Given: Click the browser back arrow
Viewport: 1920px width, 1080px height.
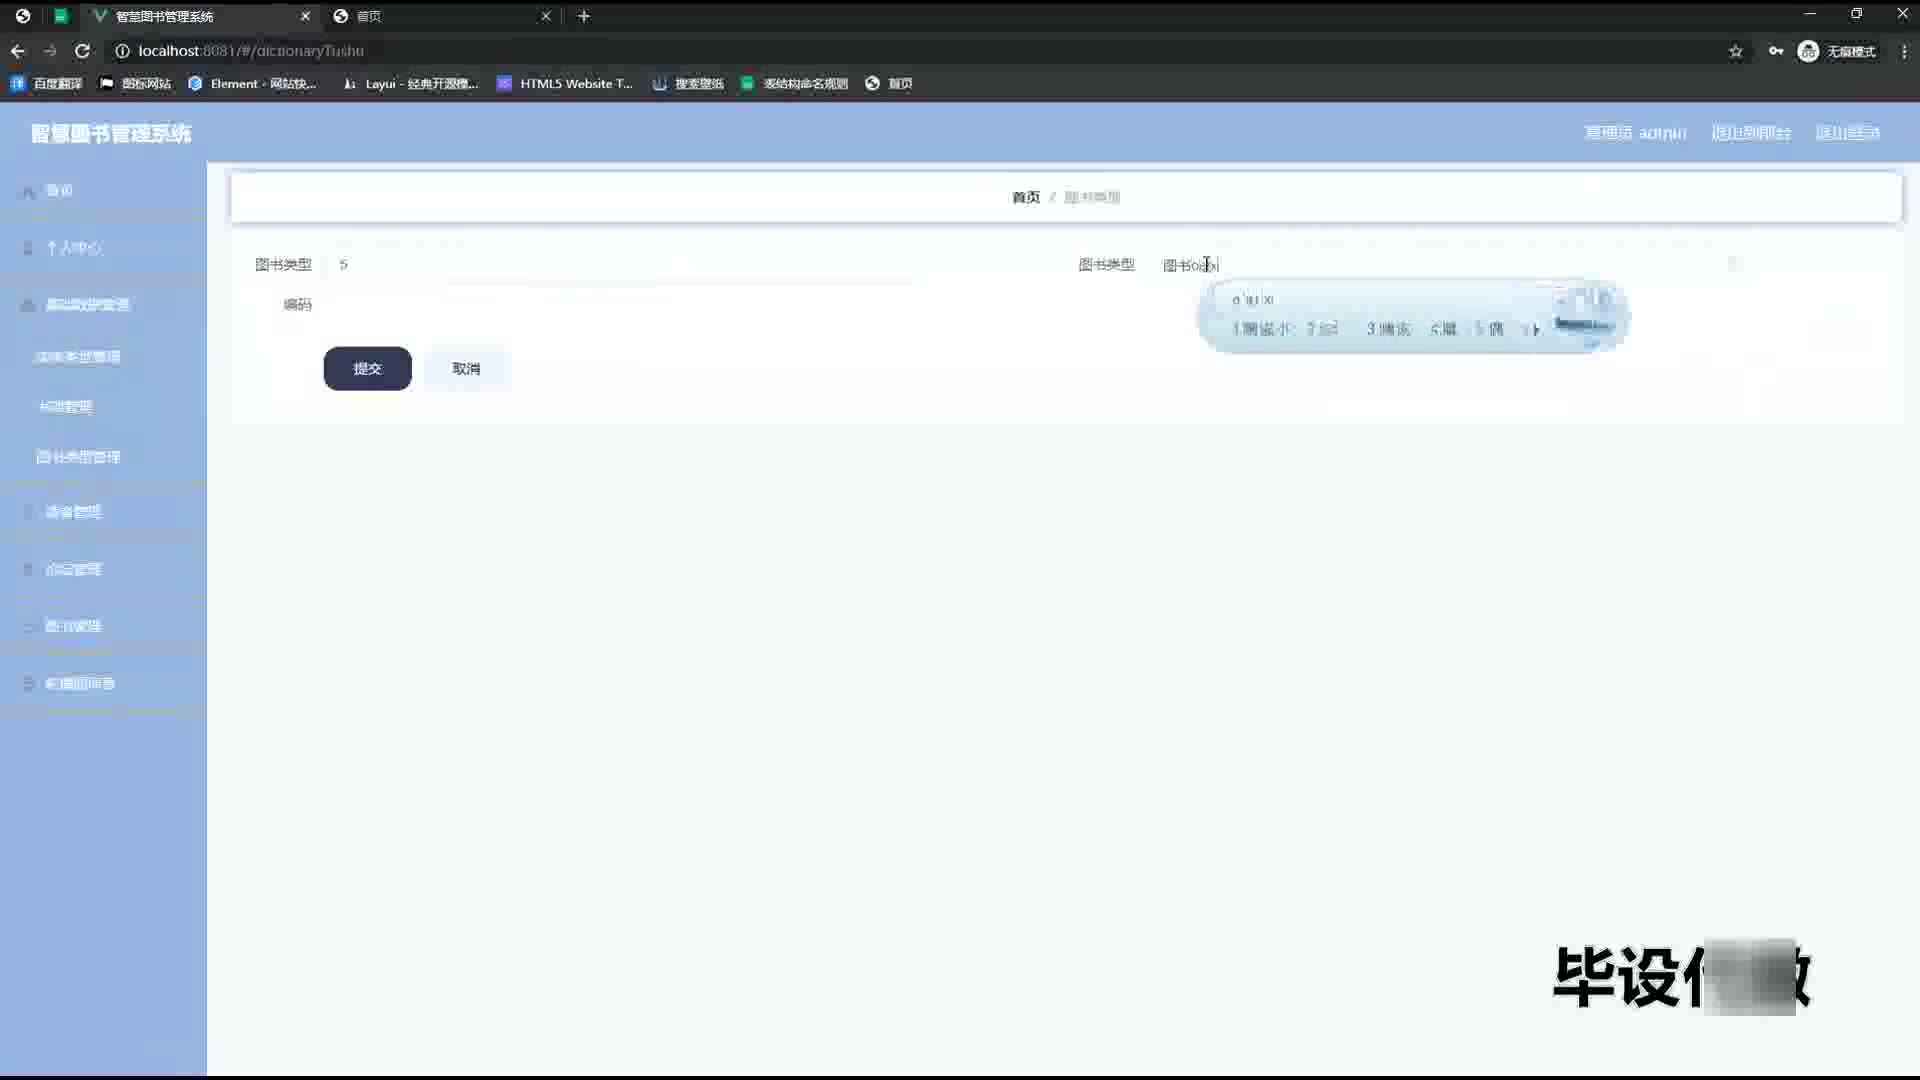Looking at the screenshot, I should pyautogui.click(x=18, y=51).
